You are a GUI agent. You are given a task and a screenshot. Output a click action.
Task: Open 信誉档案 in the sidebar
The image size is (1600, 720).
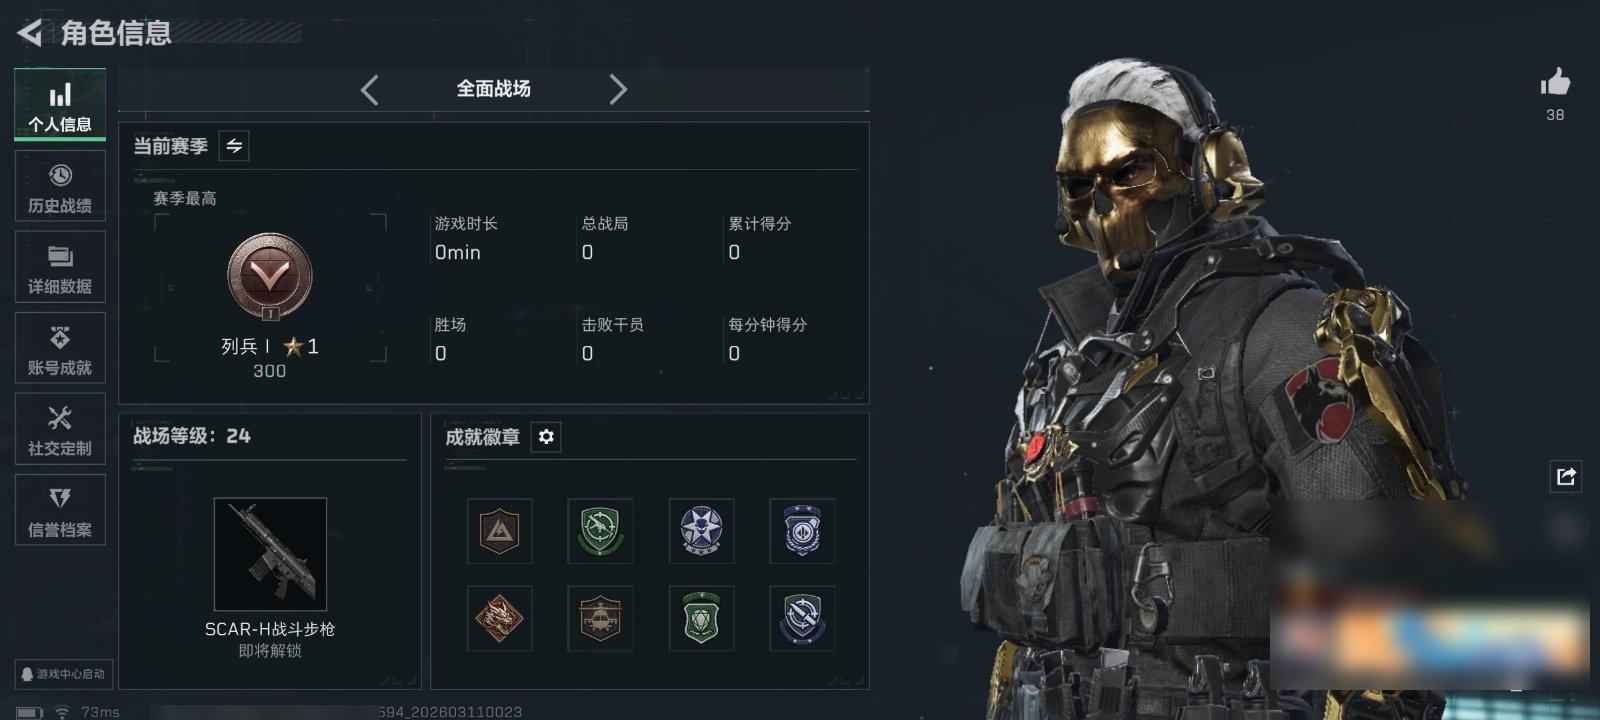point(60,510)
